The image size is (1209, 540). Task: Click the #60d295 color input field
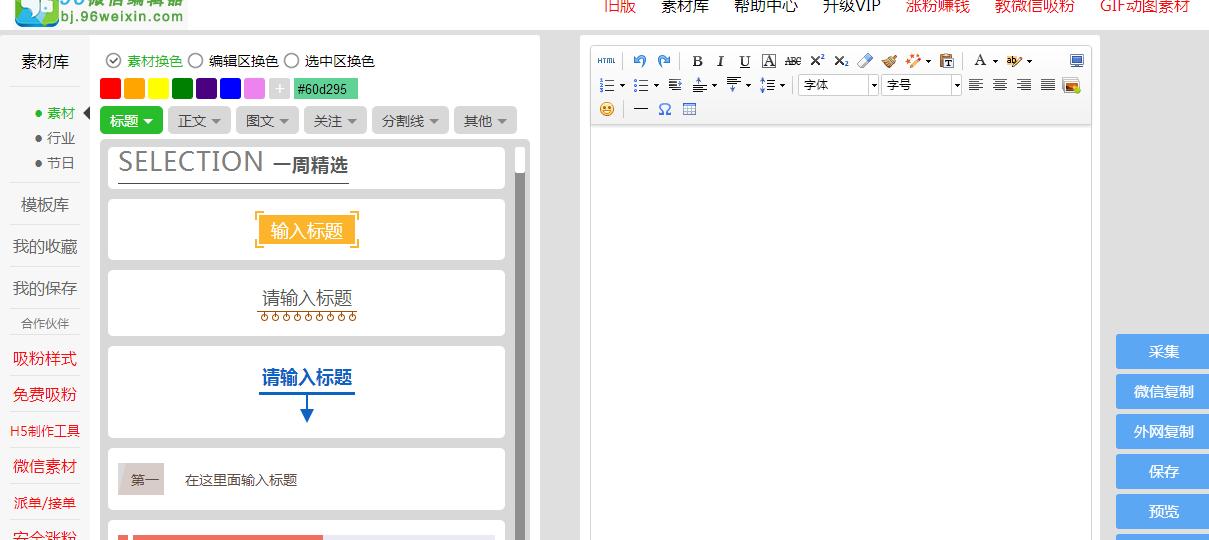[x=326, y=89]
